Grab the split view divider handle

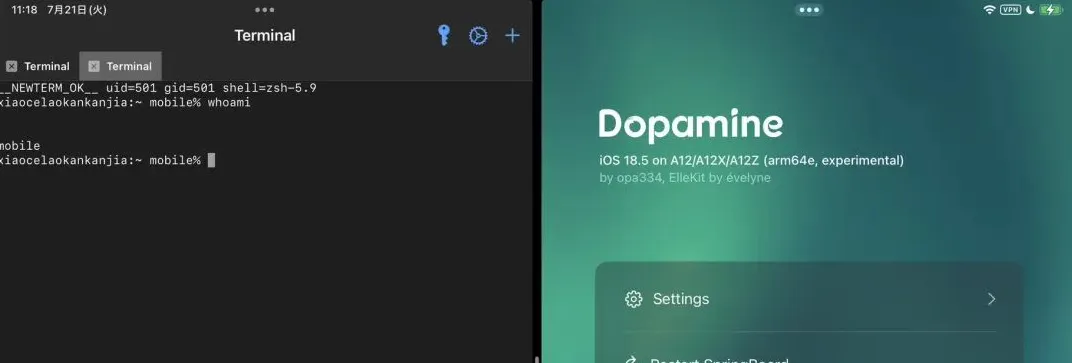[537, 359]
